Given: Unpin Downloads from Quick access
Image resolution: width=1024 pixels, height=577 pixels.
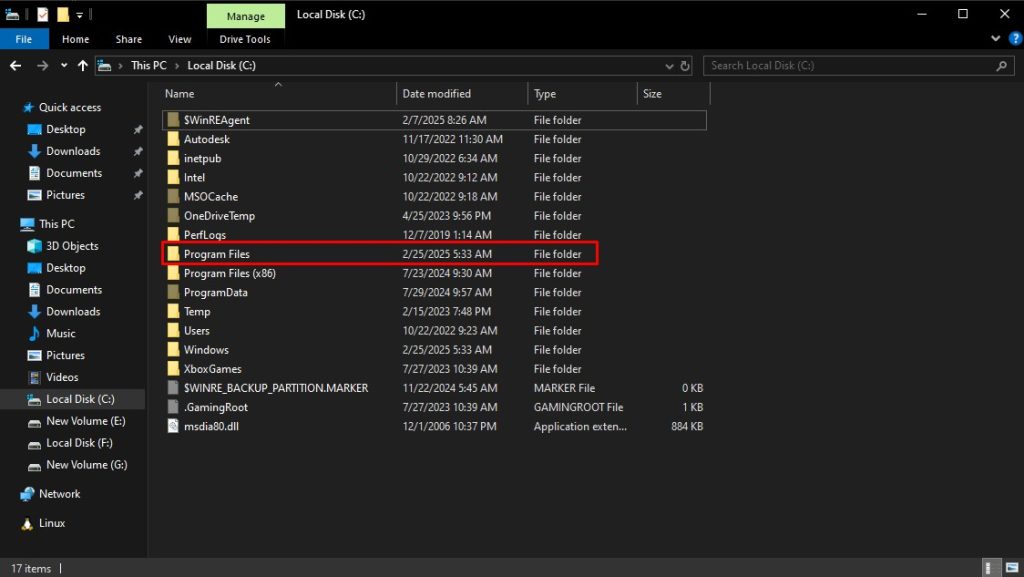Looking at the screenshot, I should tap(139, 150).
